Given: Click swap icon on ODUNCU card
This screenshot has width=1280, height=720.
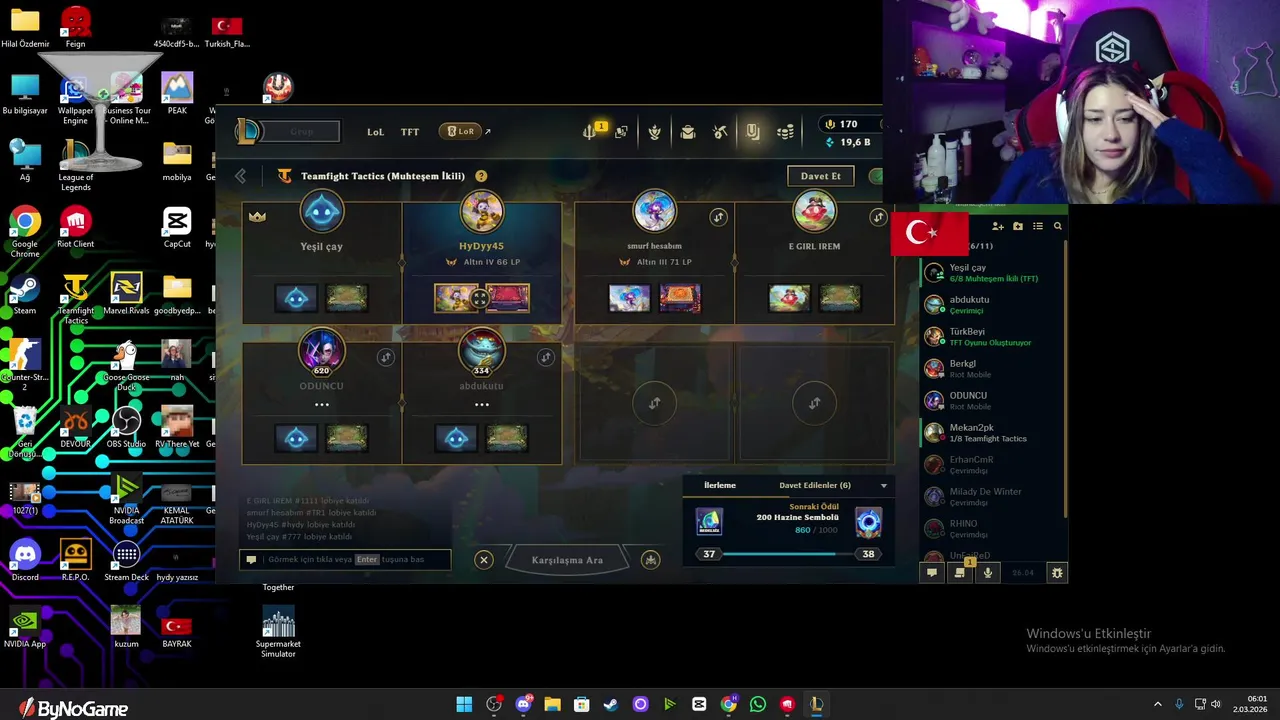Looking at the screenshot, I should point(386,357).
